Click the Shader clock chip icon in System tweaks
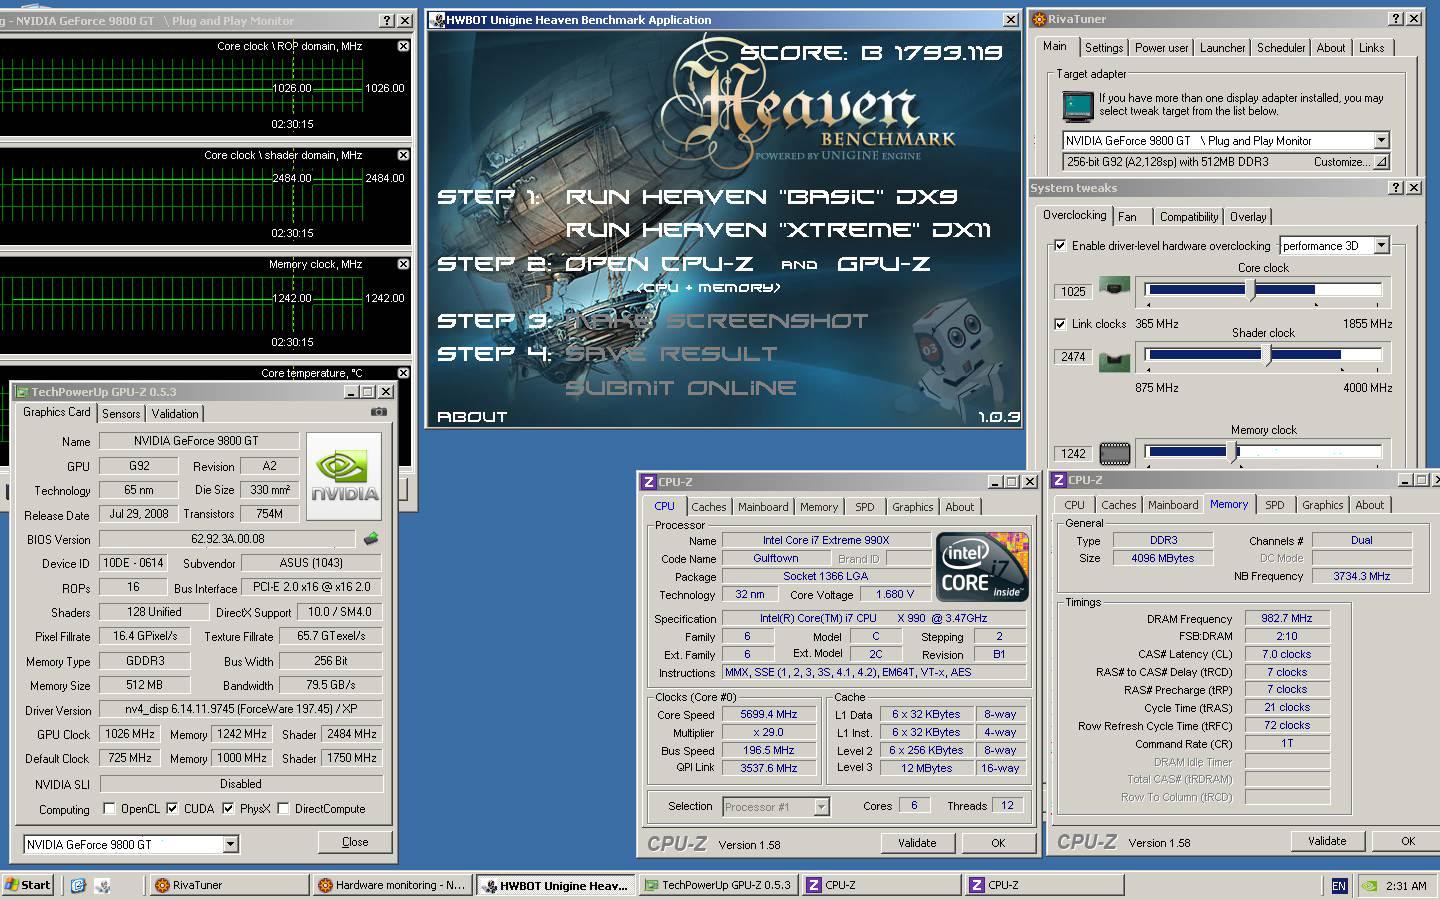1440x900 pixels. (1114, 360)
